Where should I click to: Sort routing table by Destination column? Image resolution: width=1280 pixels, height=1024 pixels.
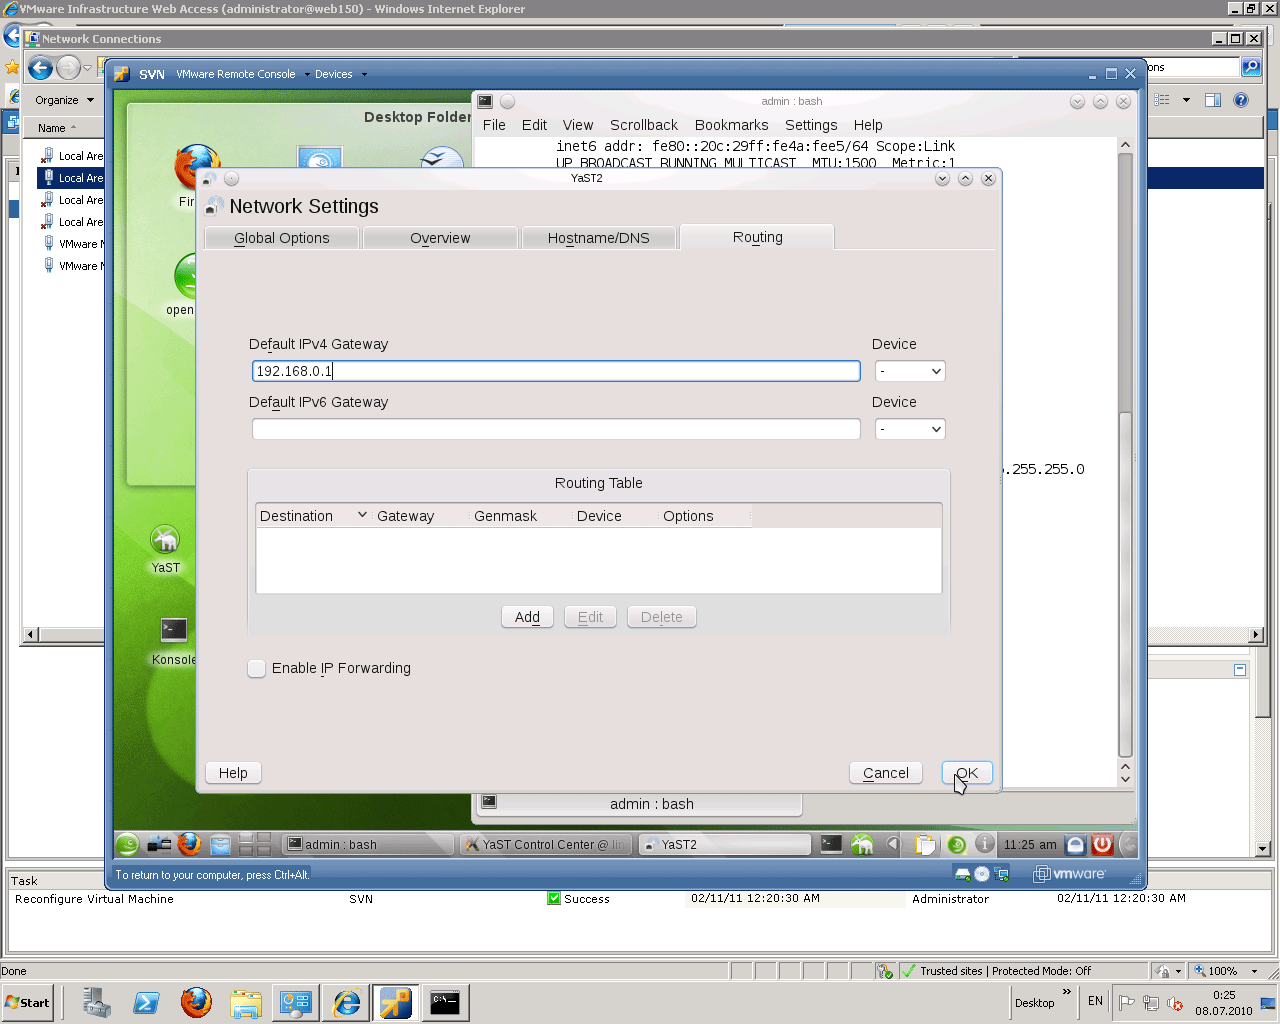(x=313, y=516)
